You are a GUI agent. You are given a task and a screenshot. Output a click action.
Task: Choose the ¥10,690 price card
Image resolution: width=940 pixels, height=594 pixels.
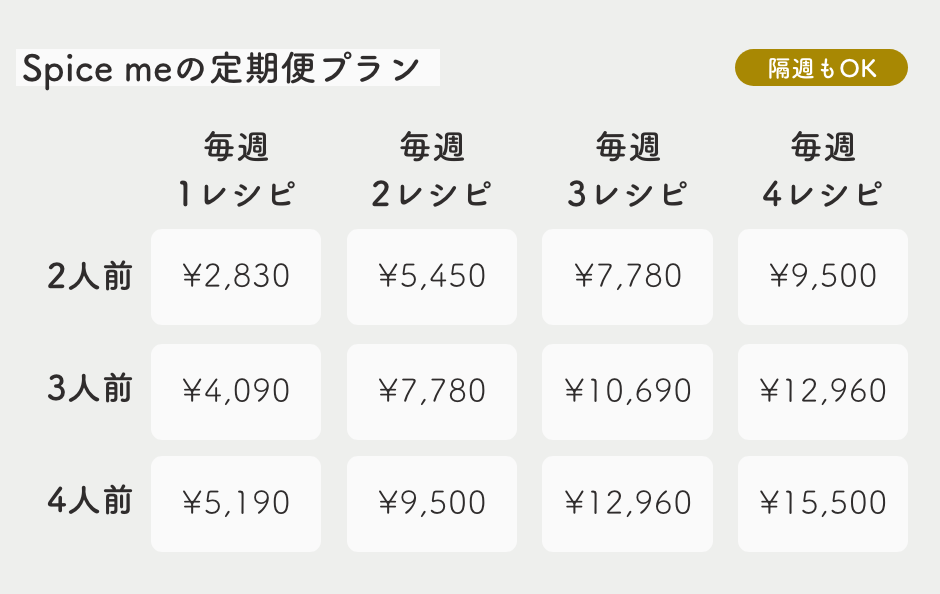(x=627, y=391)
